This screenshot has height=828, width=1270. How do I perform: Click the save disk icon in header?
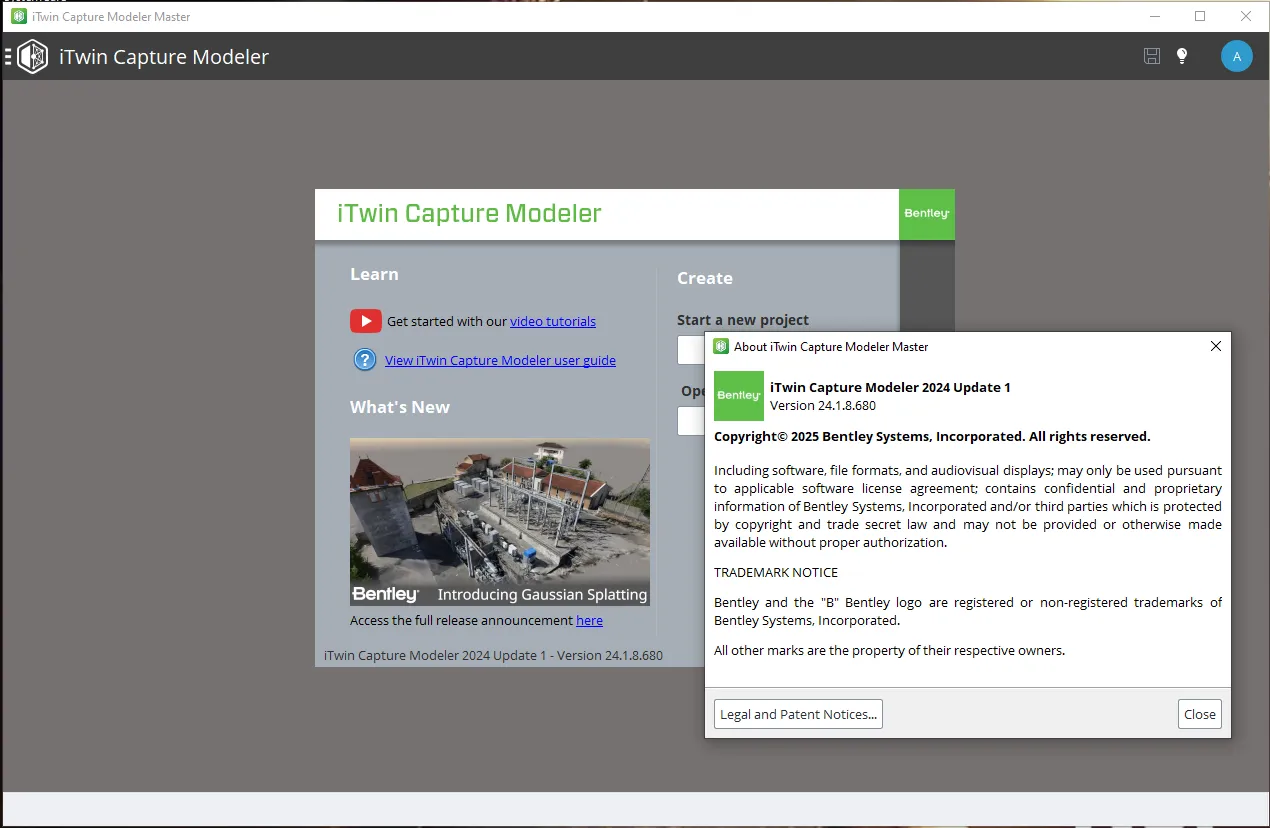click(x=1152, y=56)
